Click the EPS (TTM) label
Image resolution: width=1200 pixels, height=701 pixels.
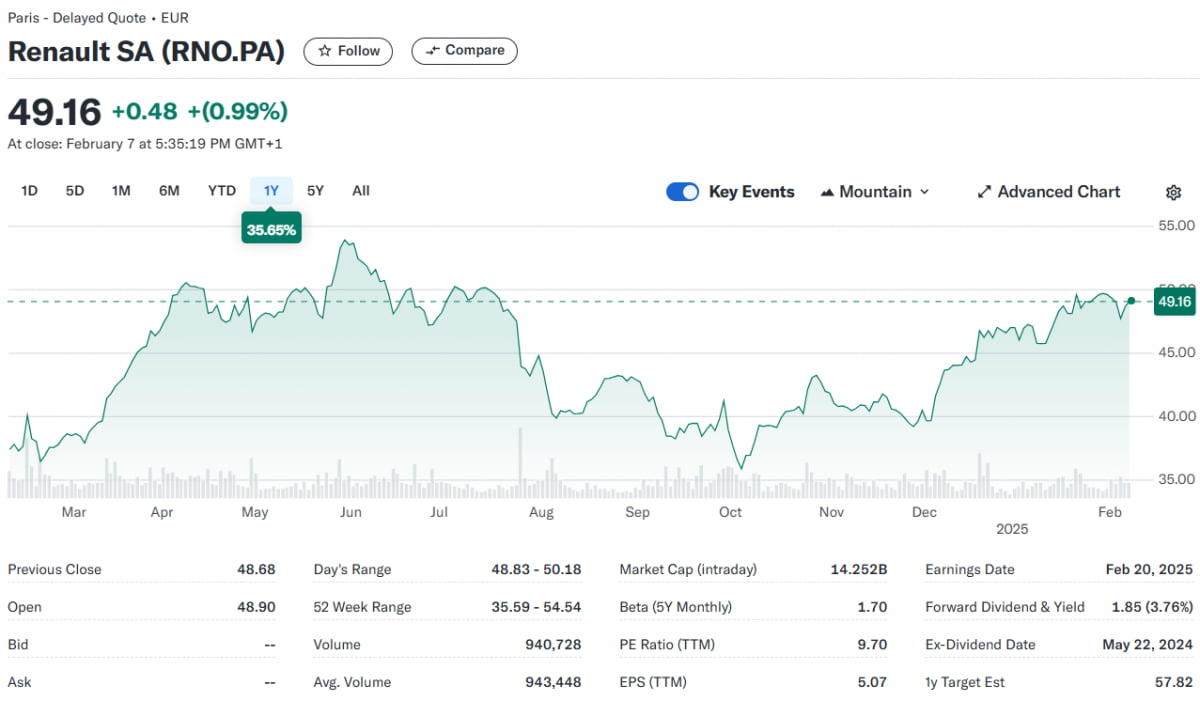pos(653,682)
